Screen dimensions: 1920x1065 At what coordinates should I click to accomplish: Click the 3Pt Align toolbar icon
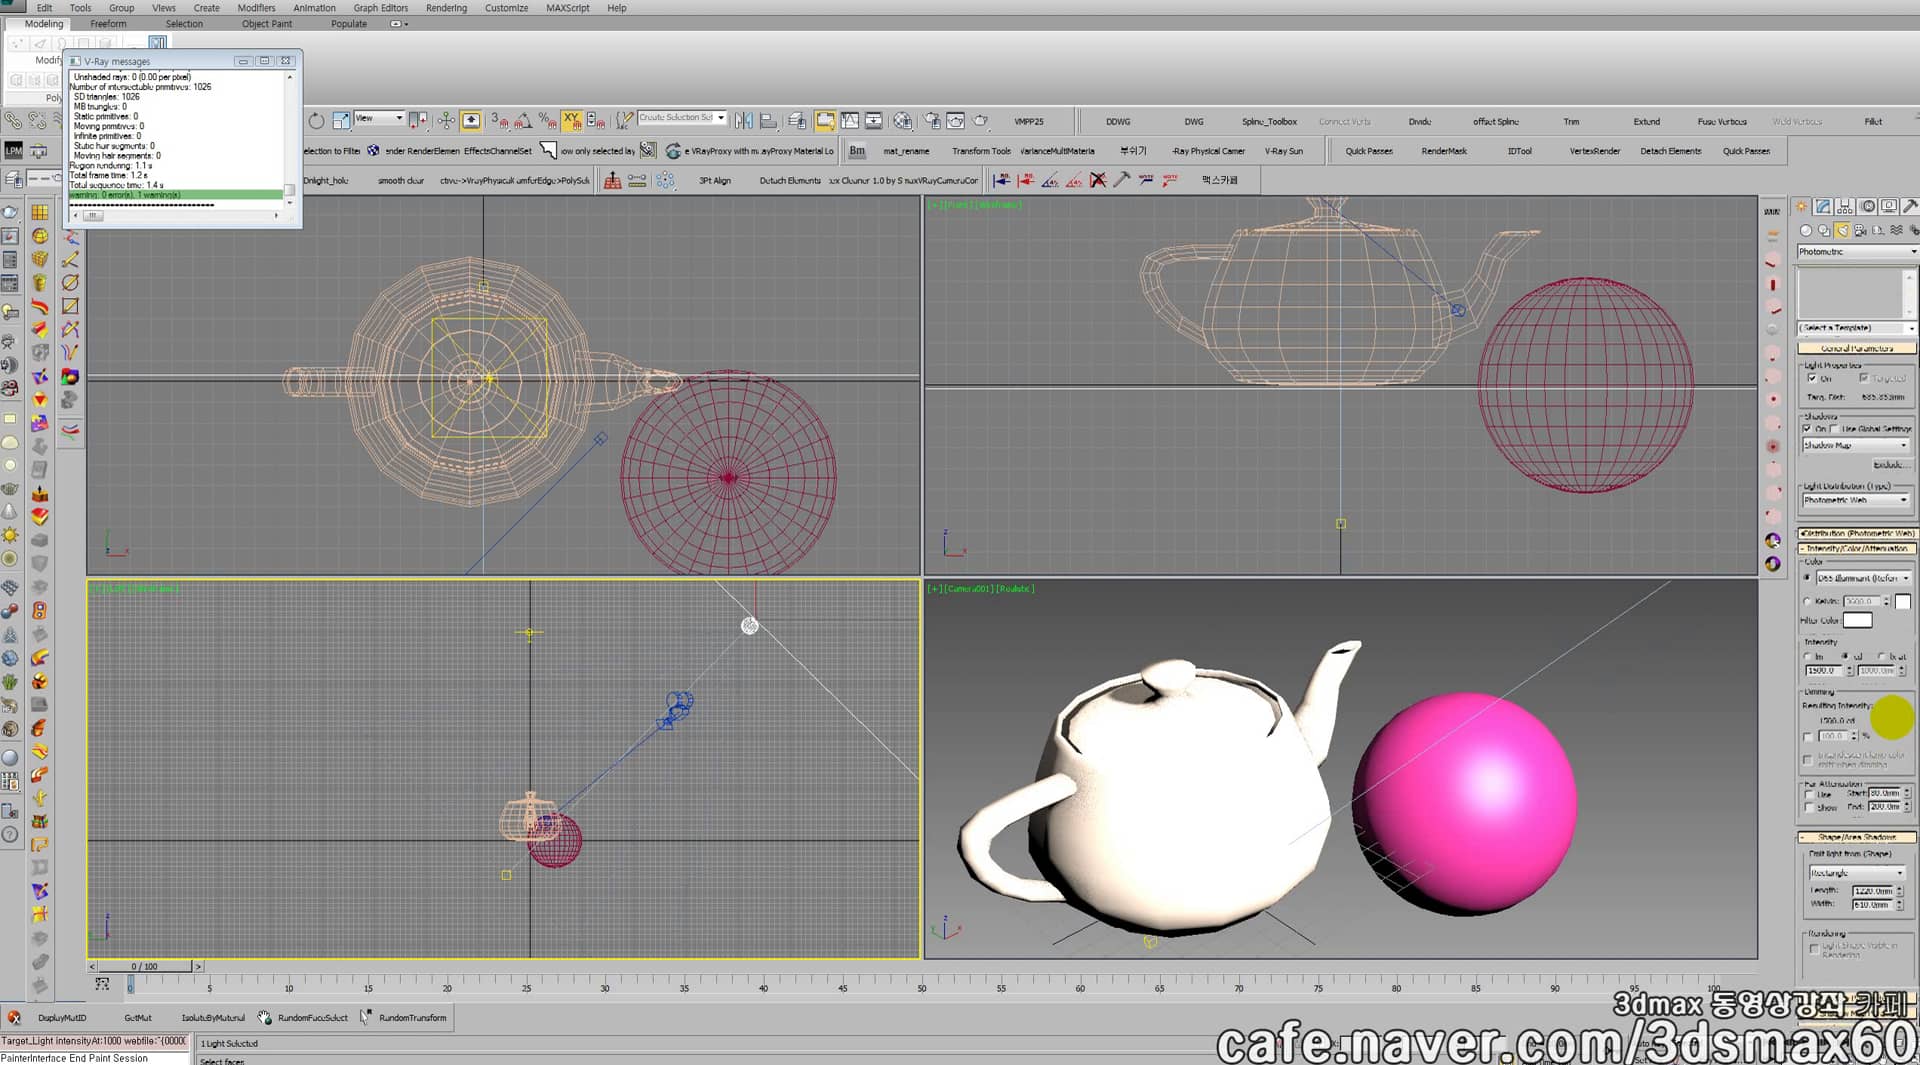coord(715,180)
